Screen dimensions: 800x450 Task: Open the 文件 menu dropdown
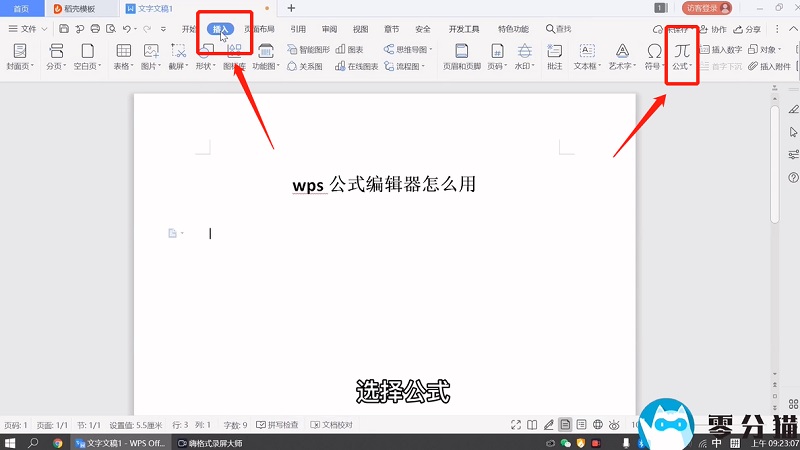[28, 29]
